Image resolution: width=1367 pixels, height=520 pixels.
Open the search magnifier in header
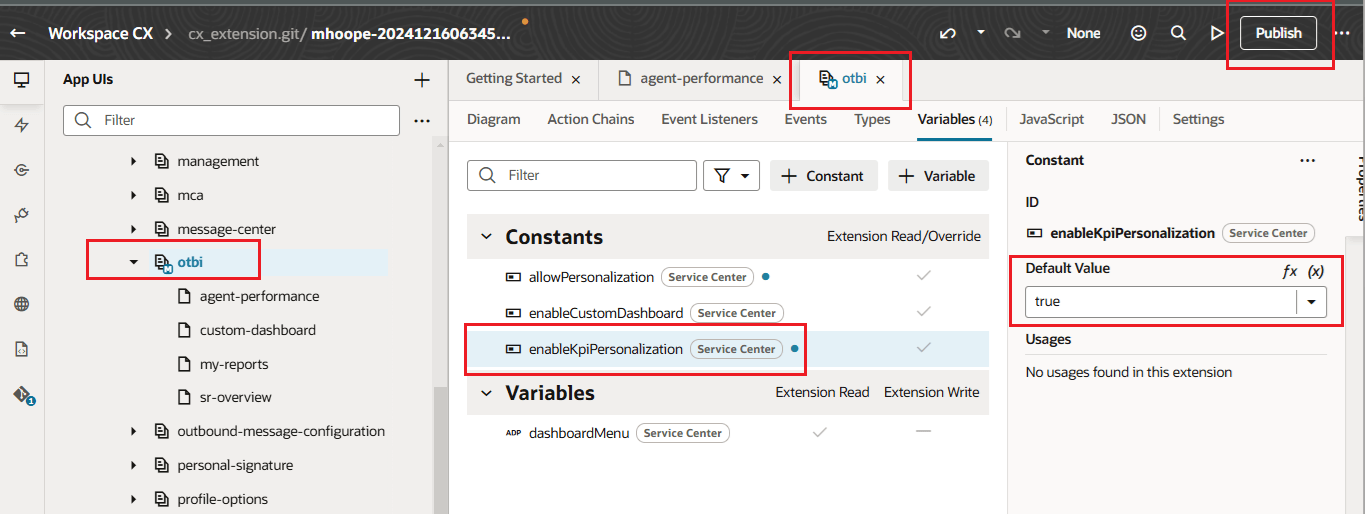point(1178,33)
